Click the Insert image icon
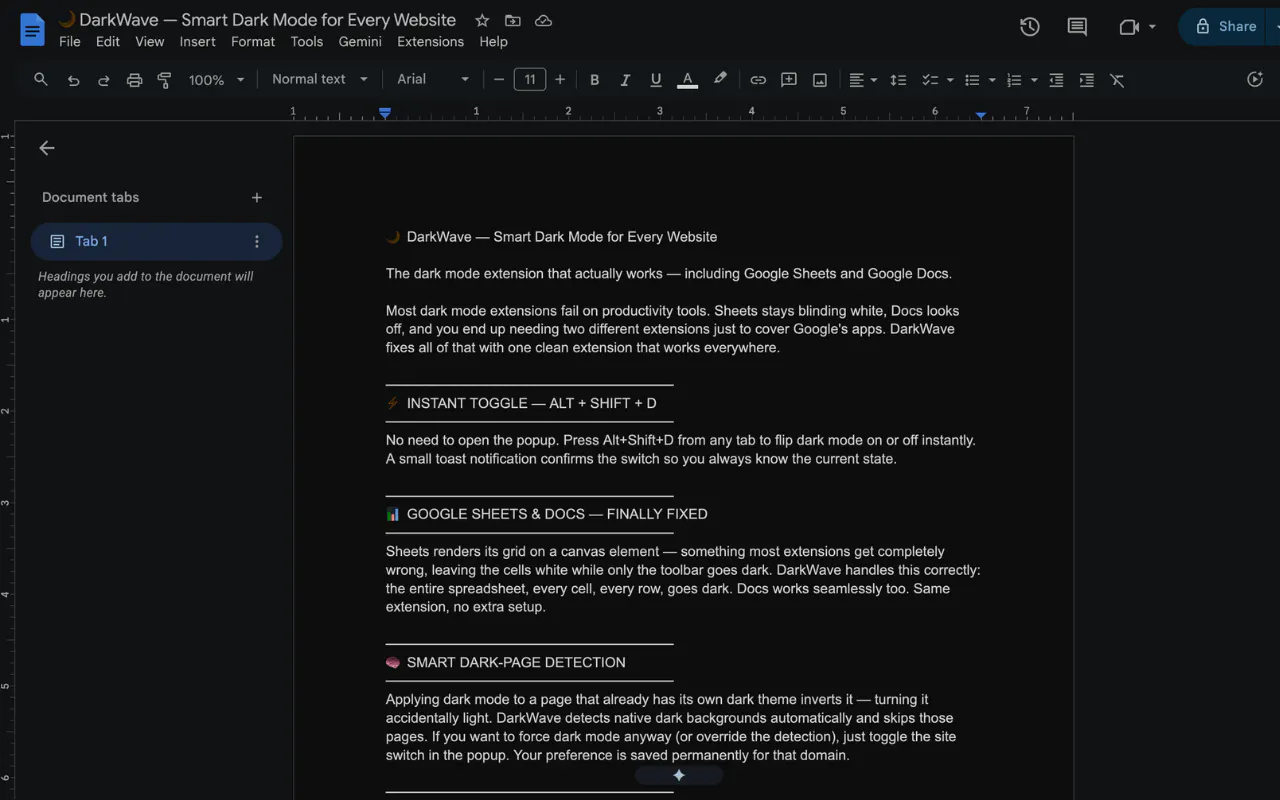1280x800 pixels. click(x=820, y=80)
